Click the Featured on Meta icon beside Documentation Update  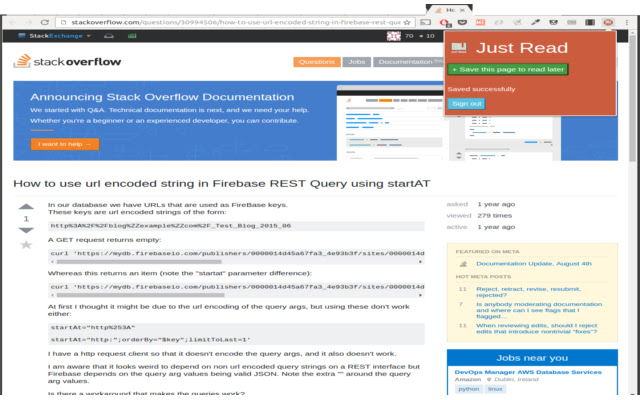point(463,264)
